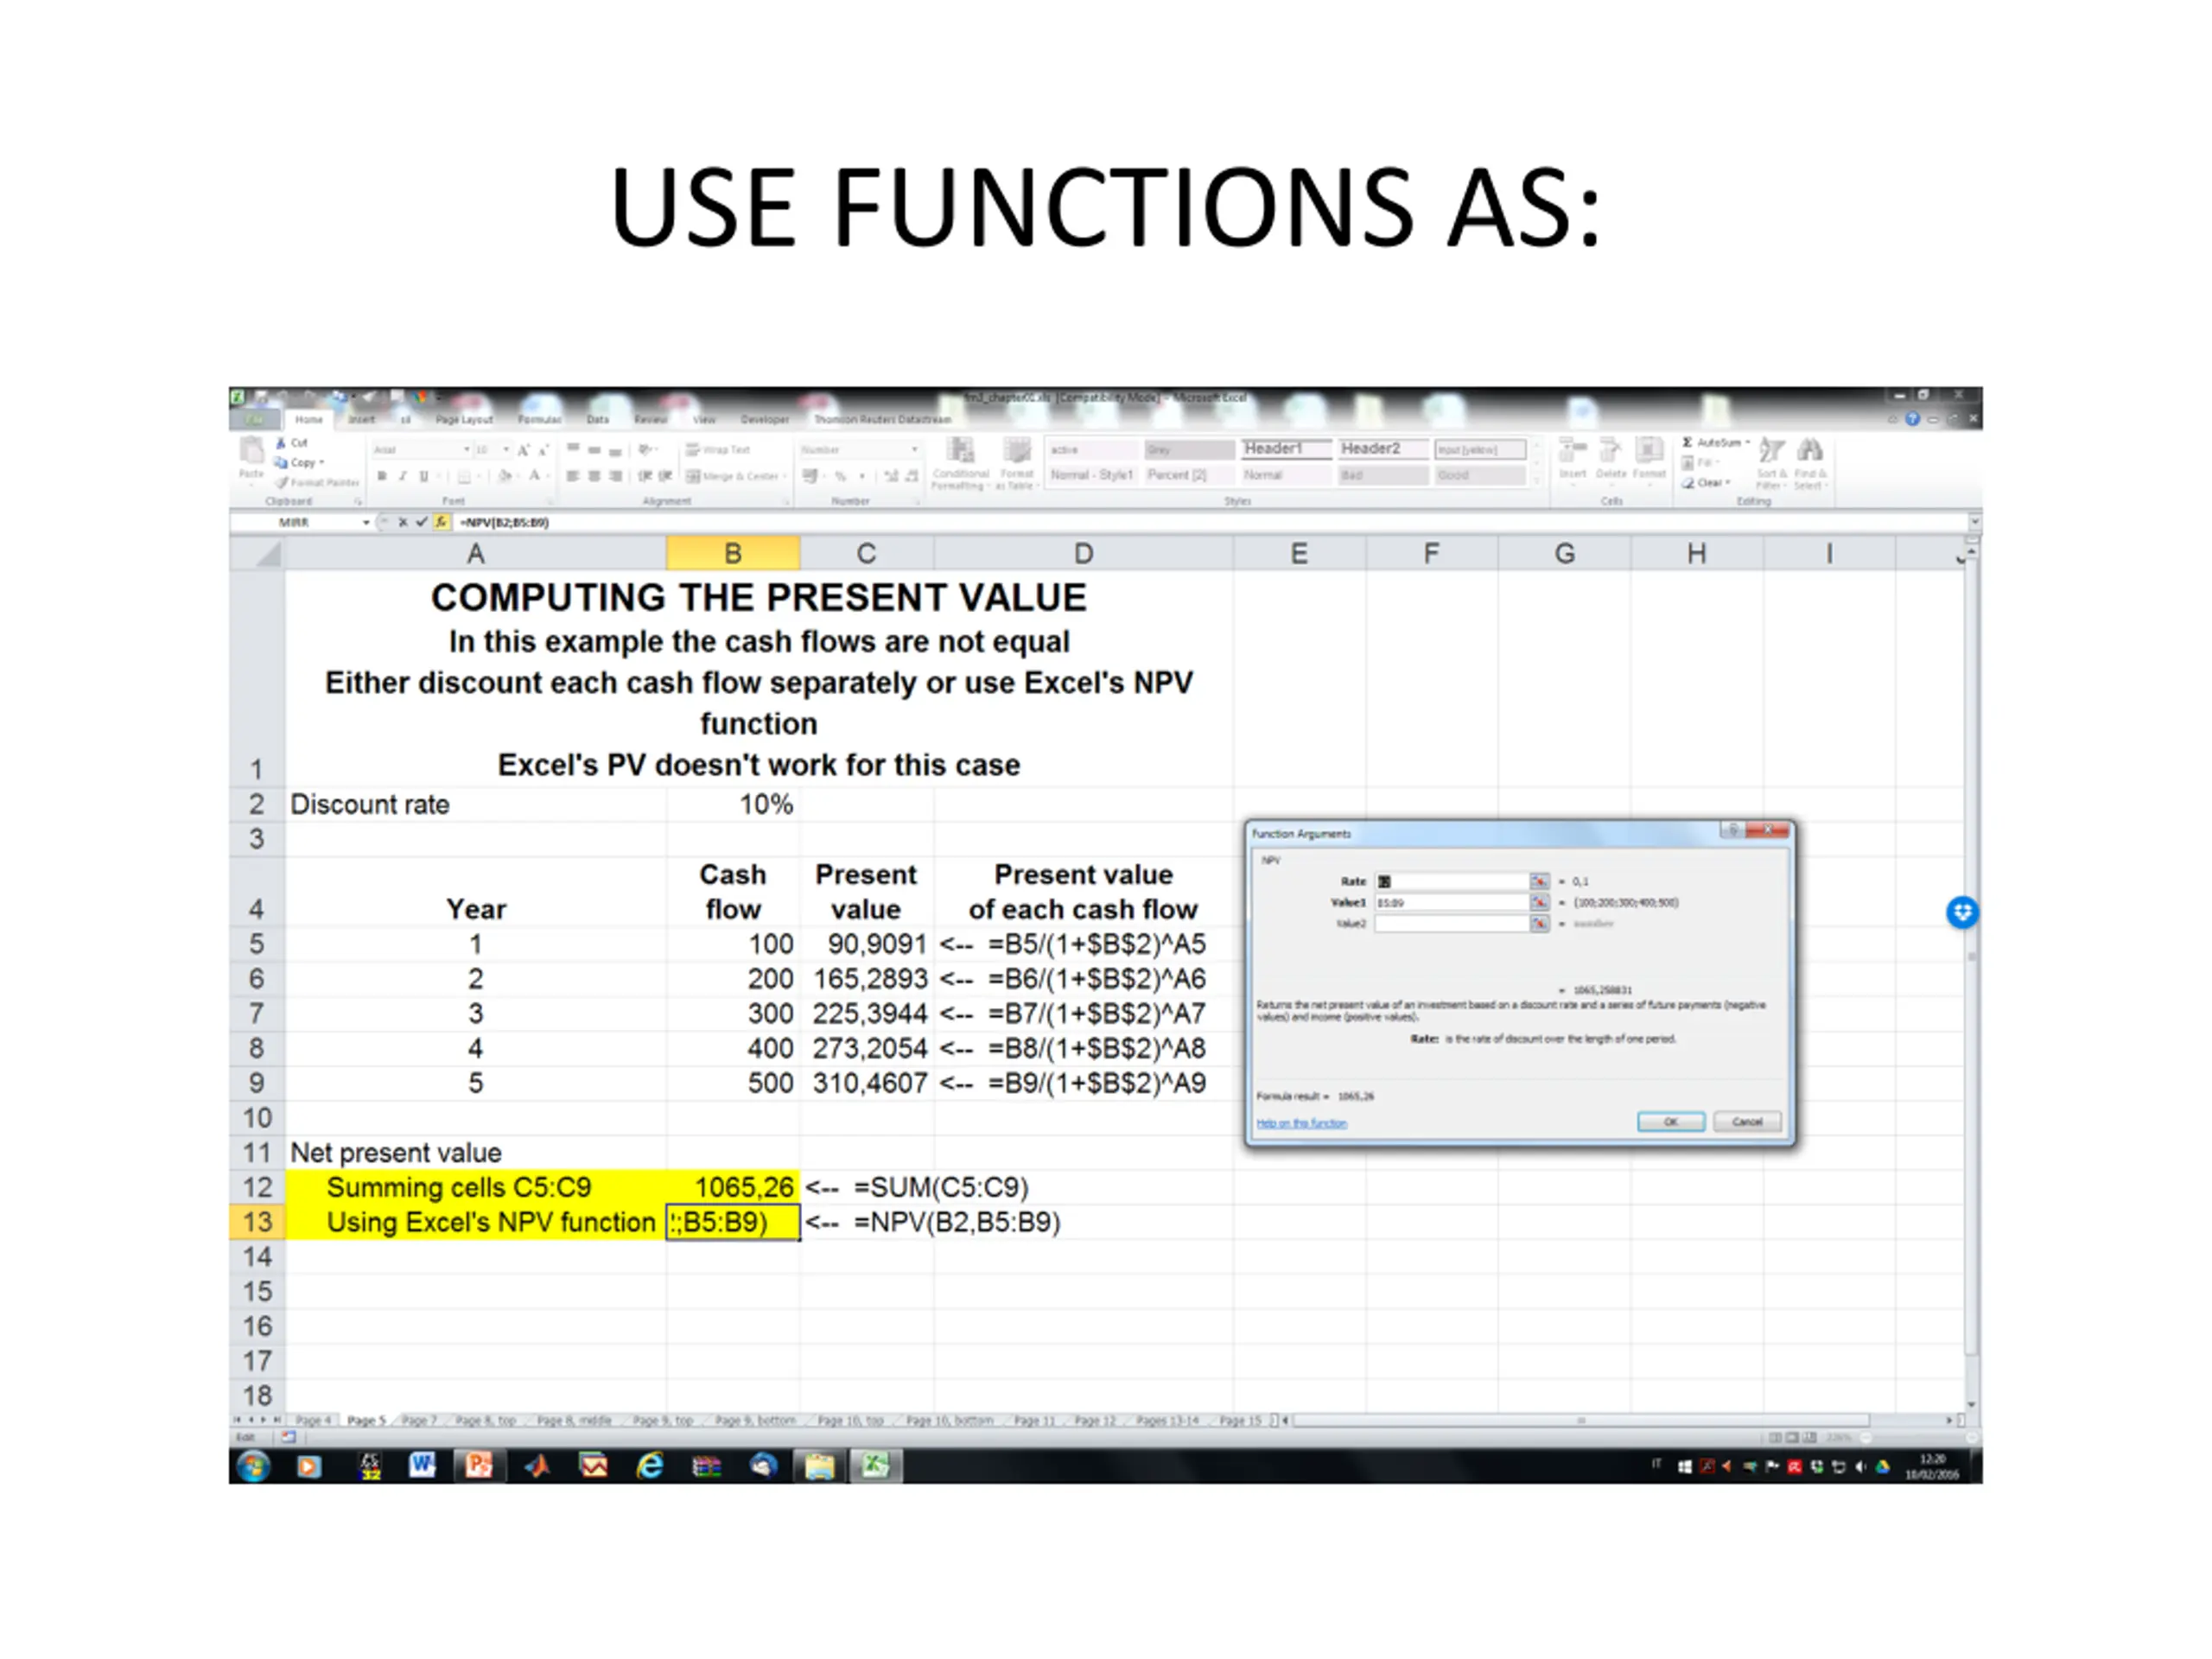
Task: Click the Decrease Decimal icon
Action: 911,476
